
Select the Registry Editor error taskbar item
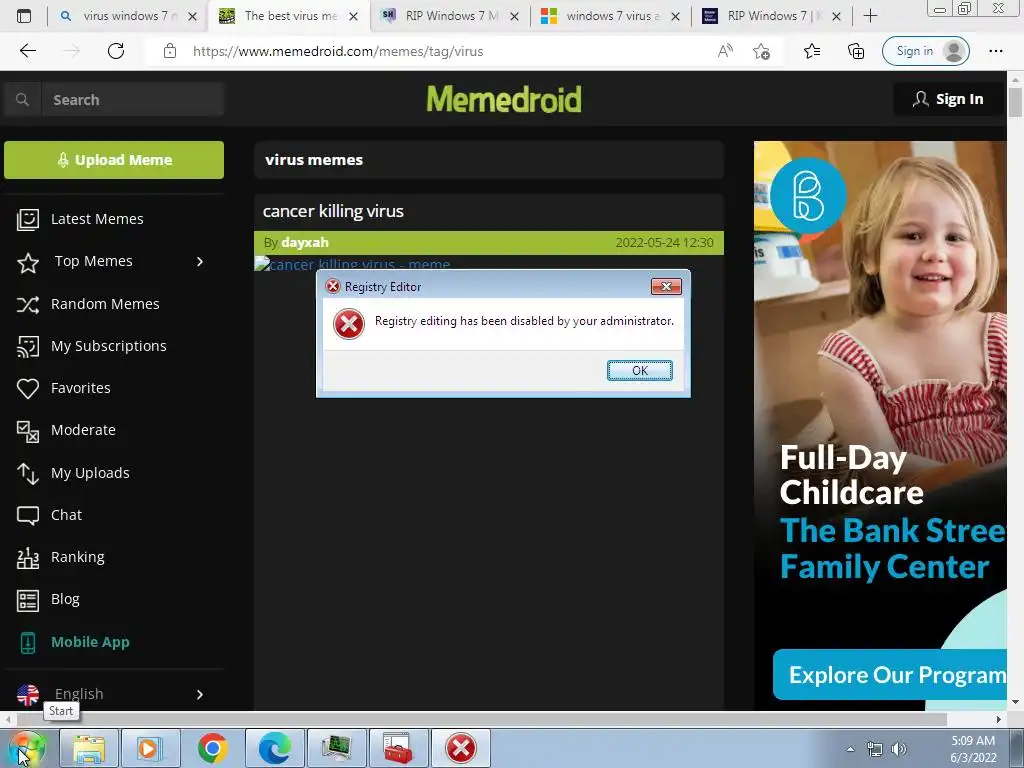[x=460, y=748]
